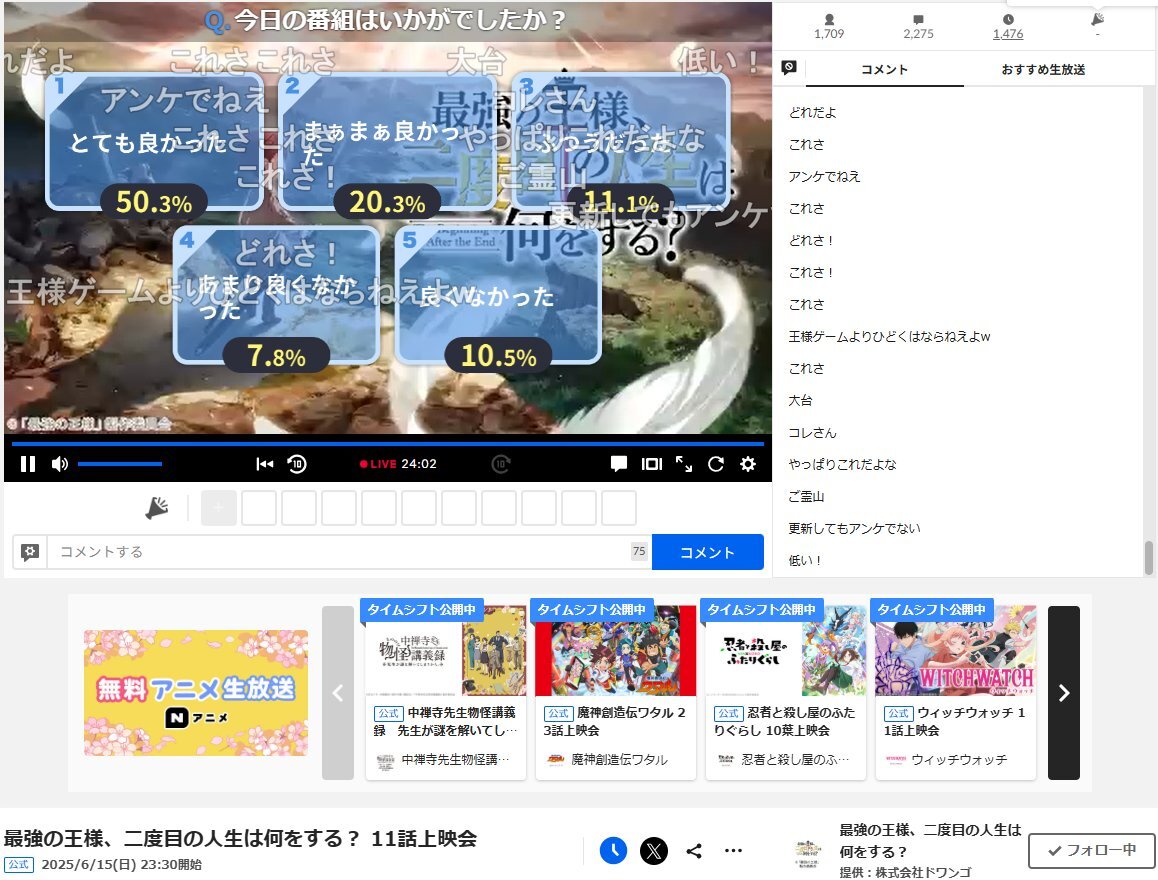The width and height of the screenshot is (1158, 880).
Task: Toggle the フォロー中 follow button
Action: point(1092,850)
